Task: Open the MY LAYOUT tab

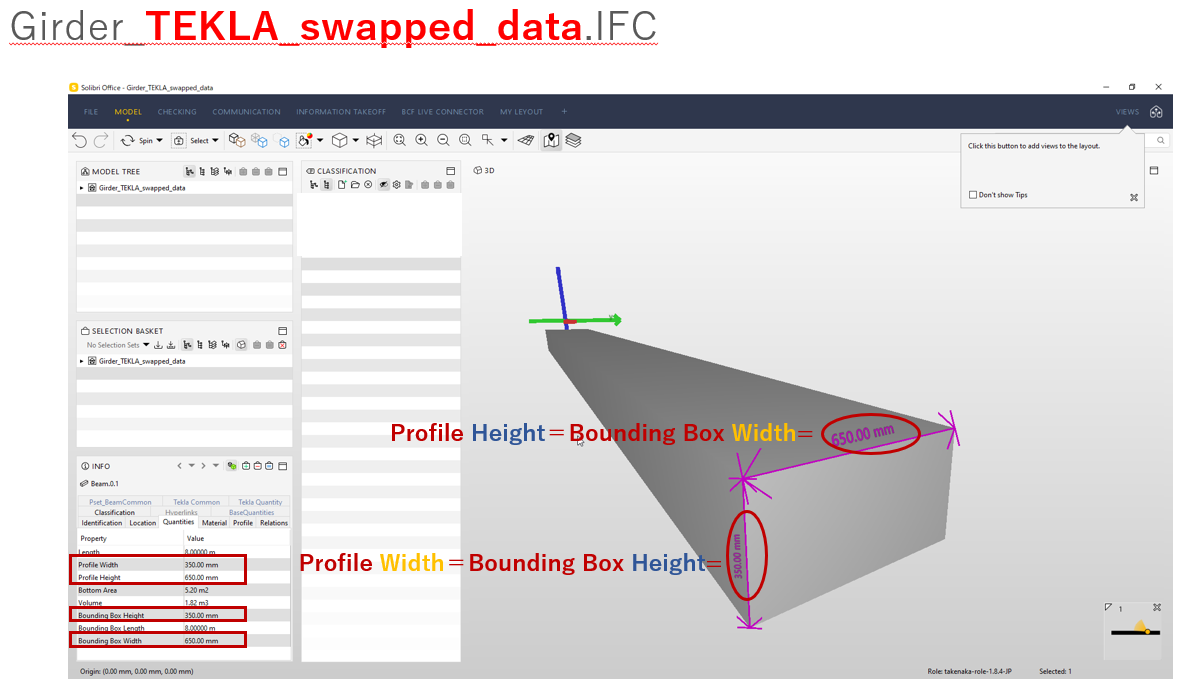Action: [x=521, y=112]
